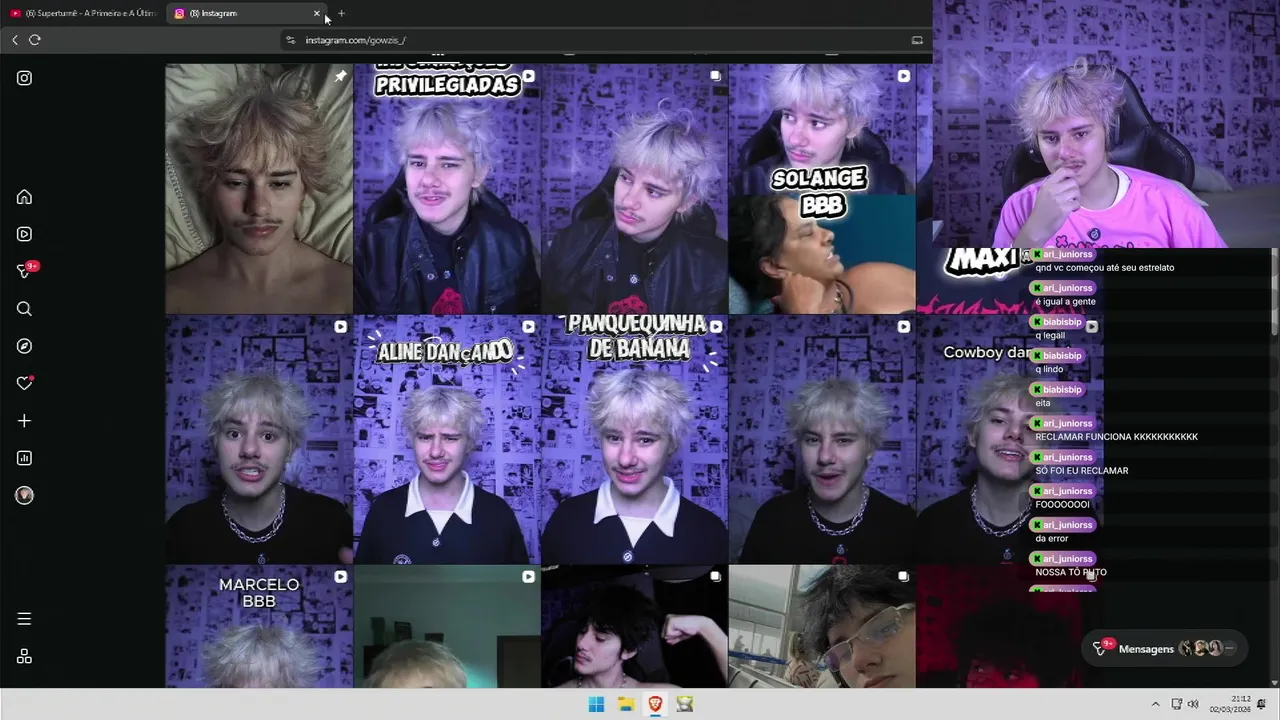Open File Explorer from taskbar
Screen dimensions: 1280x720
pyautogui.click(x=626, y=704)
